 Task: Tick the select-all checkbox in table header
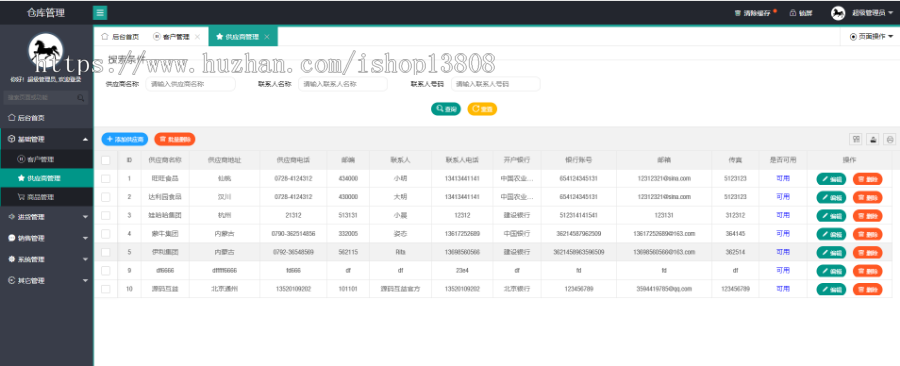point(106,160)
